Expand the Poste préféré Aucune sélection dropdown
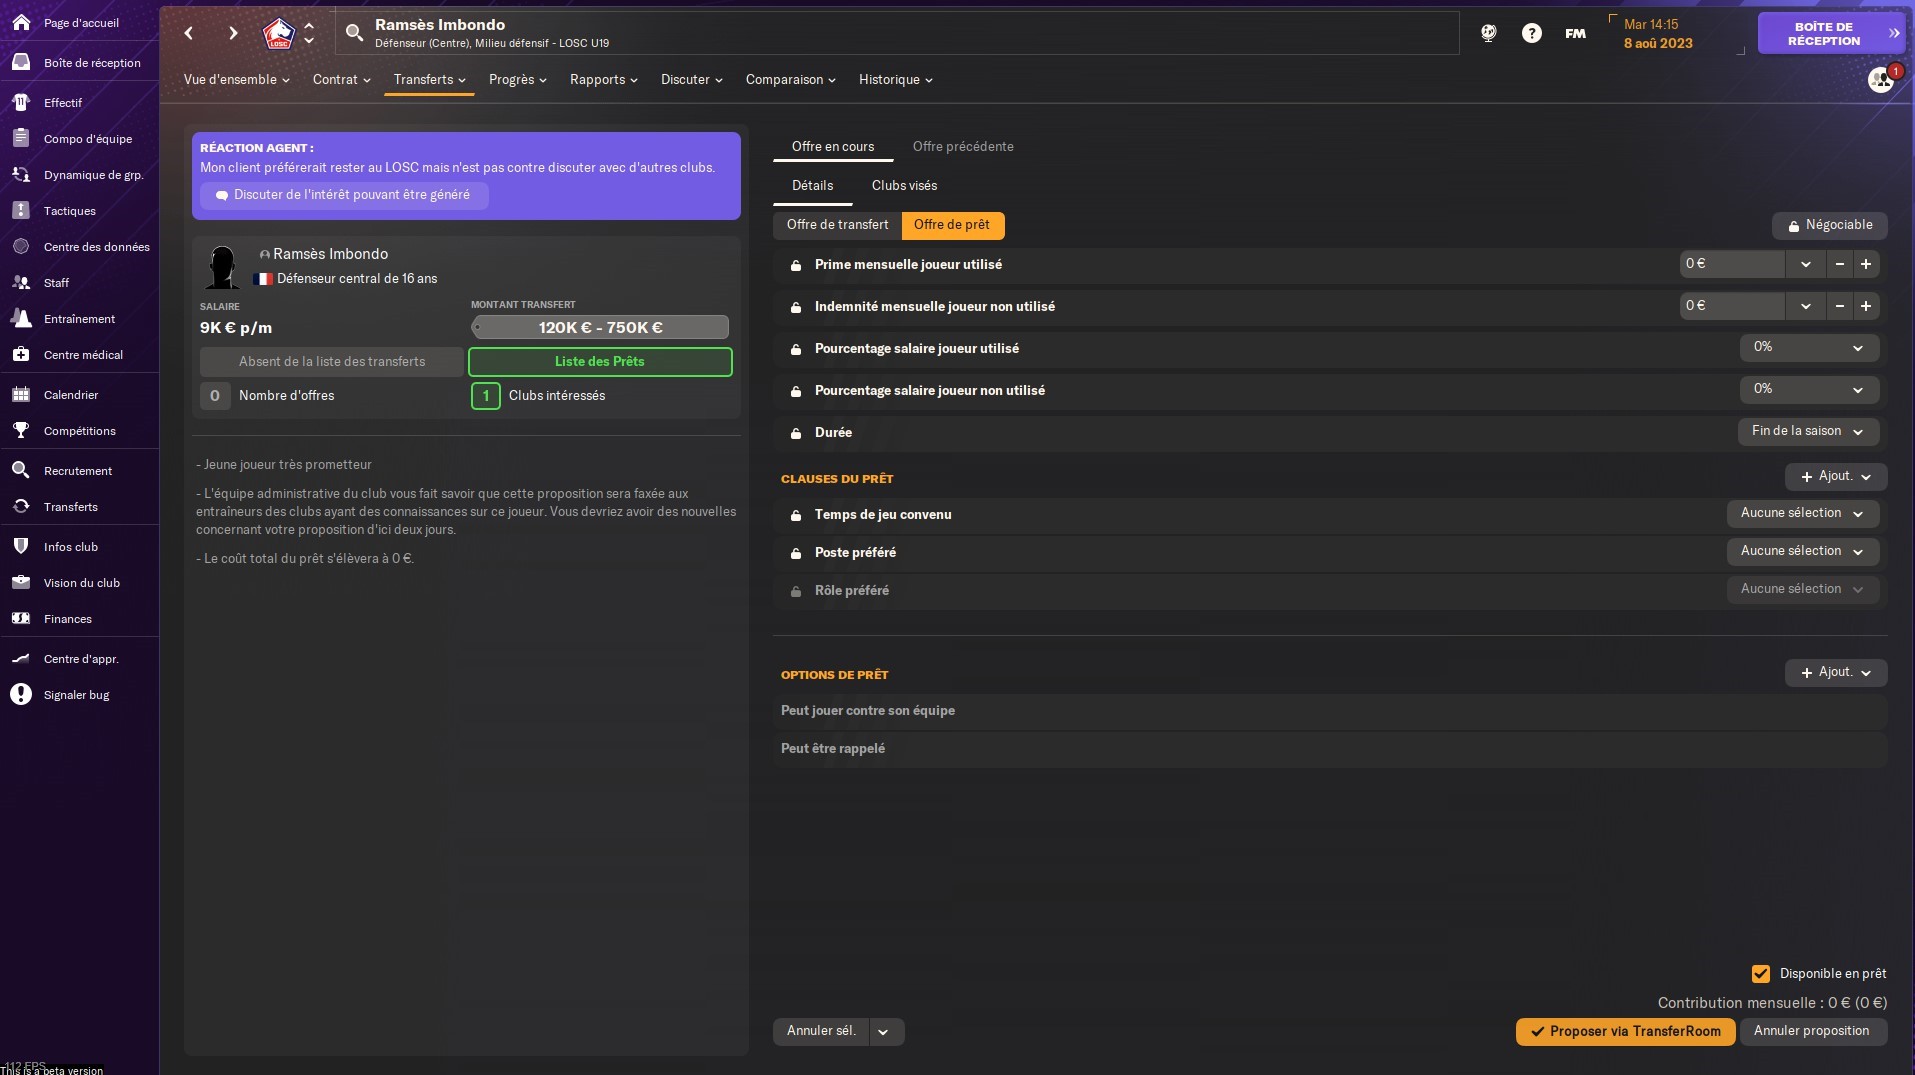 [1802, 551]
